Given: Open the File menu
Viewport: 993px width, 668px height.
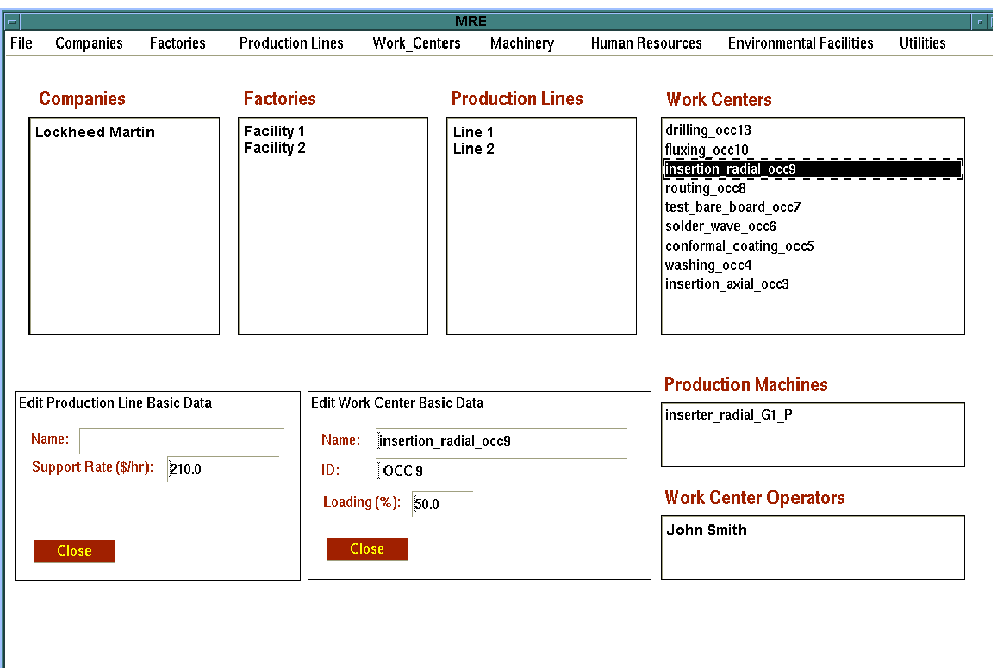Looking at the screenshot, I should [x=21, y=44].
